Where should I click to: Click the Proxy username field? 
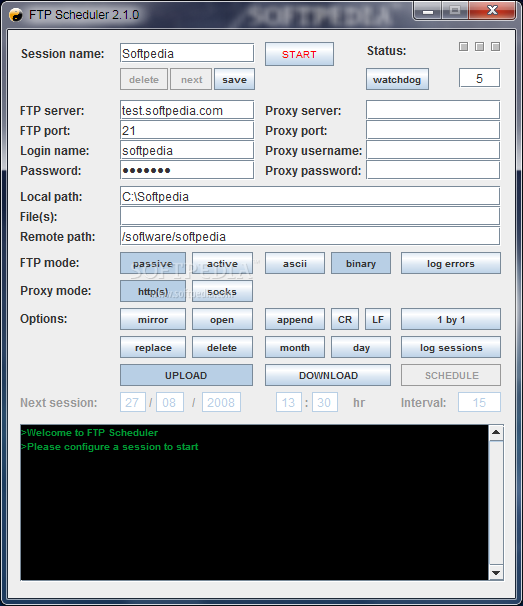pyautogui.click(x=433, y=150)
